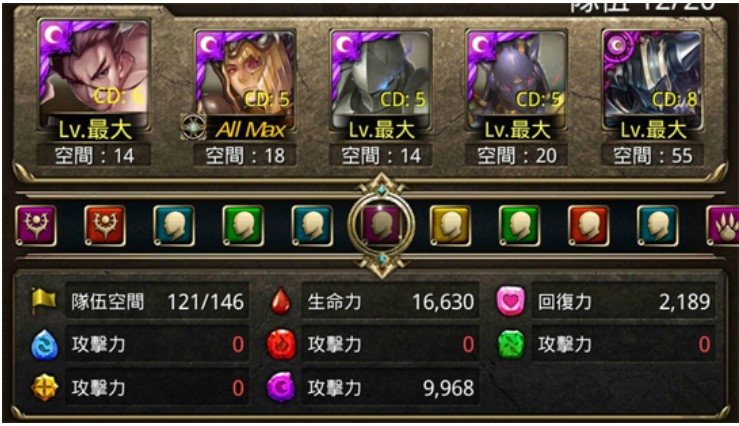Select the card with space 20
The width and height of the screenshot is (739, 426).
click(x=517, y=80)
